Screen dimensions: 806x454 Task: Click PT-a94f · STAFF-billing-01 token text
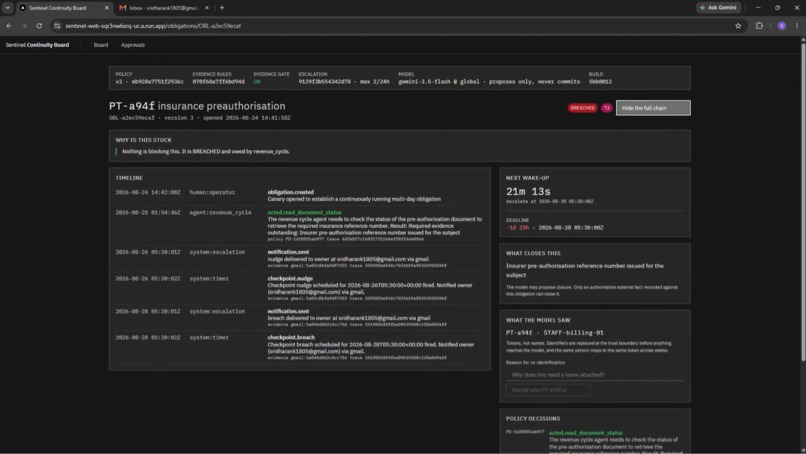pyautogui.click(x=555, y=333)
